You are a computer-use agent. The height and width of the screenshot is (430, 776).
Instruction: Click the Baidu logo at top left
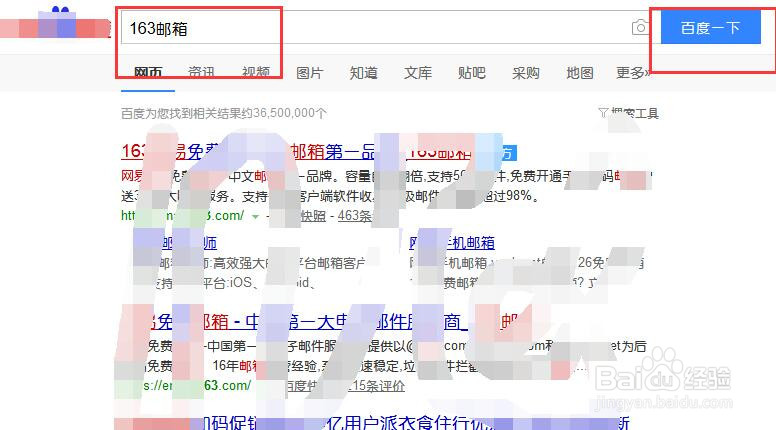coord(55,24)
